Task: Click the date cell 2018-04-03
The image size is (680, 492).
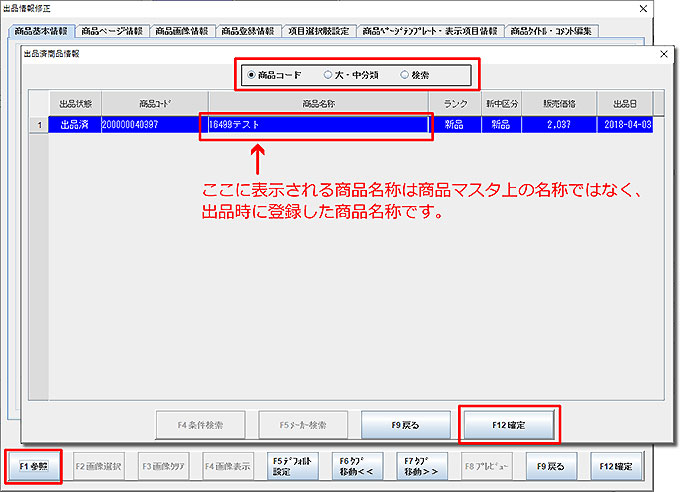Action: 625,125
